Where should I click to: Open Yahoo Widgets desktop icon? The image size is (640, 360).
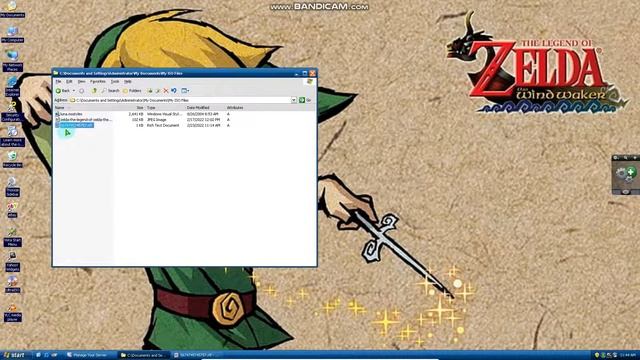(x=12, y=262)
